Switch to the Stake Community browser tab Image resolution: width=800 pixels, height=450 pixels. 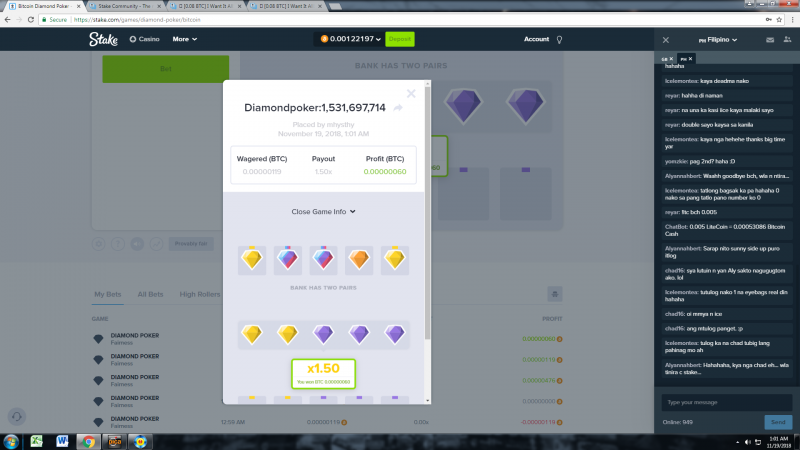pyautogui.click(x=126, y=6)
